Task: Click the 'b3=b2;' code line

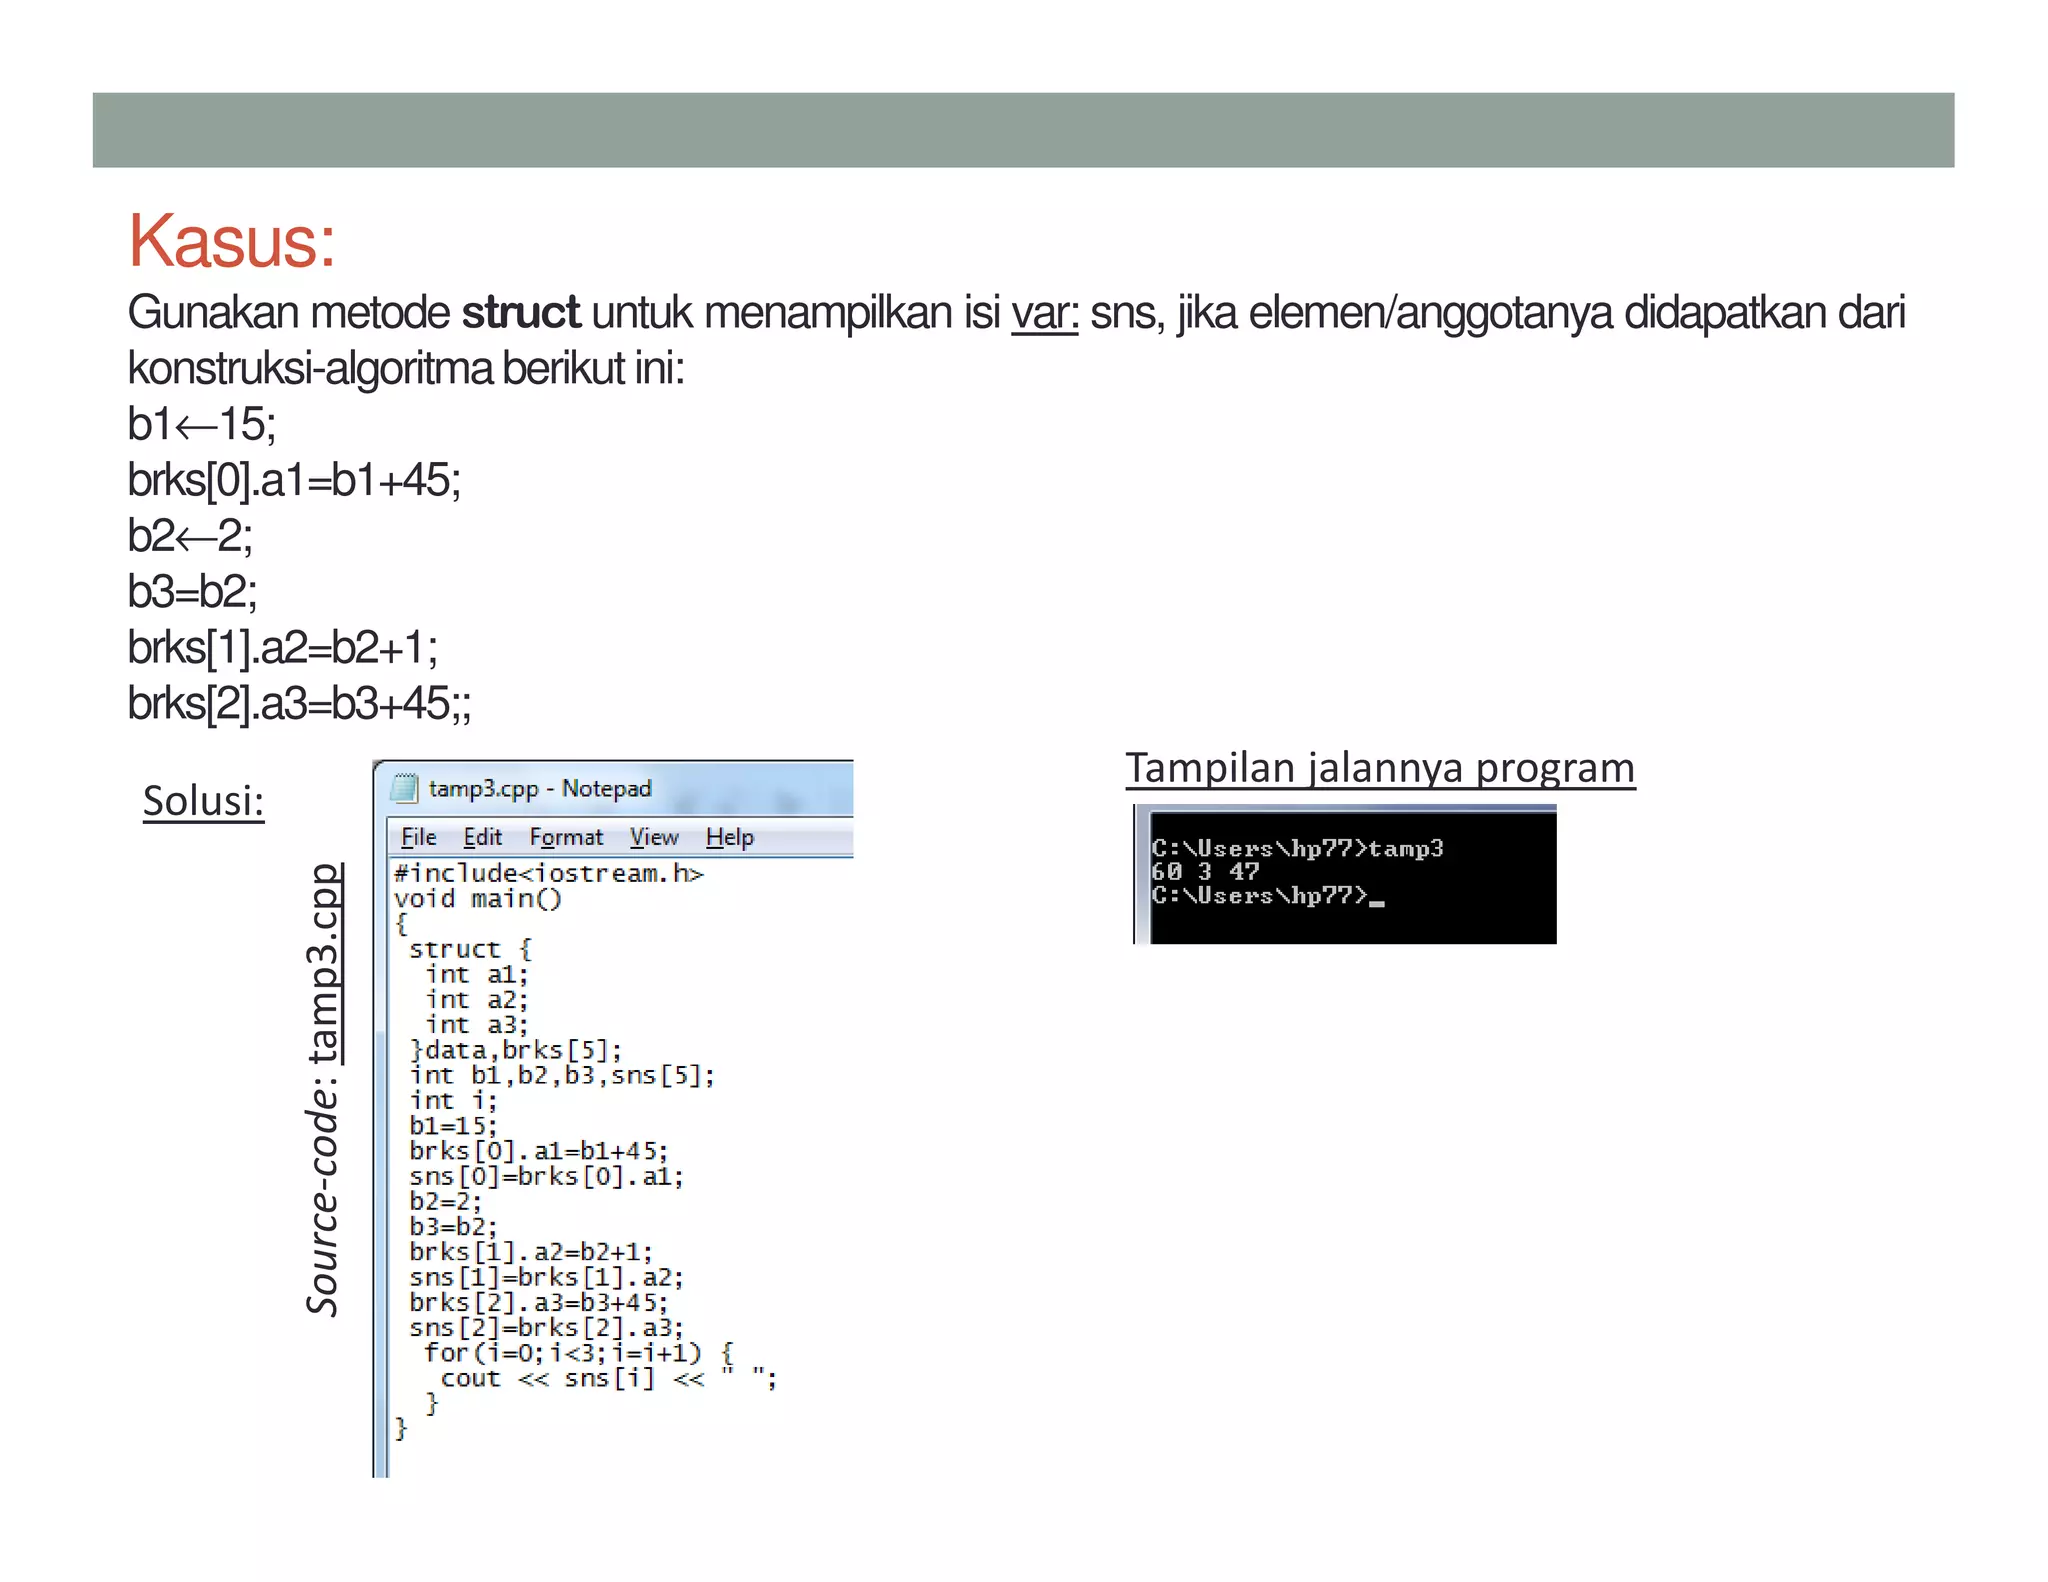Action: (x=453, y=1226)
